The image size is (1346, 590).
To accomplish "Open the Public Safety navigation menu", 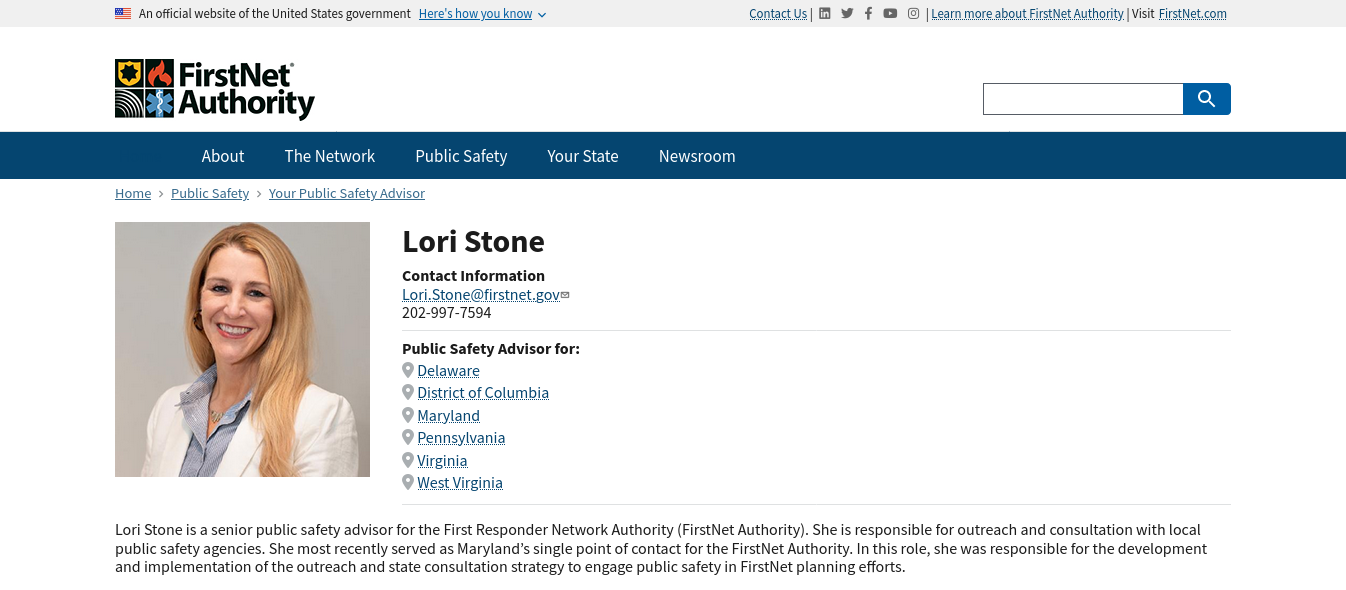I will tap(461, 156).
